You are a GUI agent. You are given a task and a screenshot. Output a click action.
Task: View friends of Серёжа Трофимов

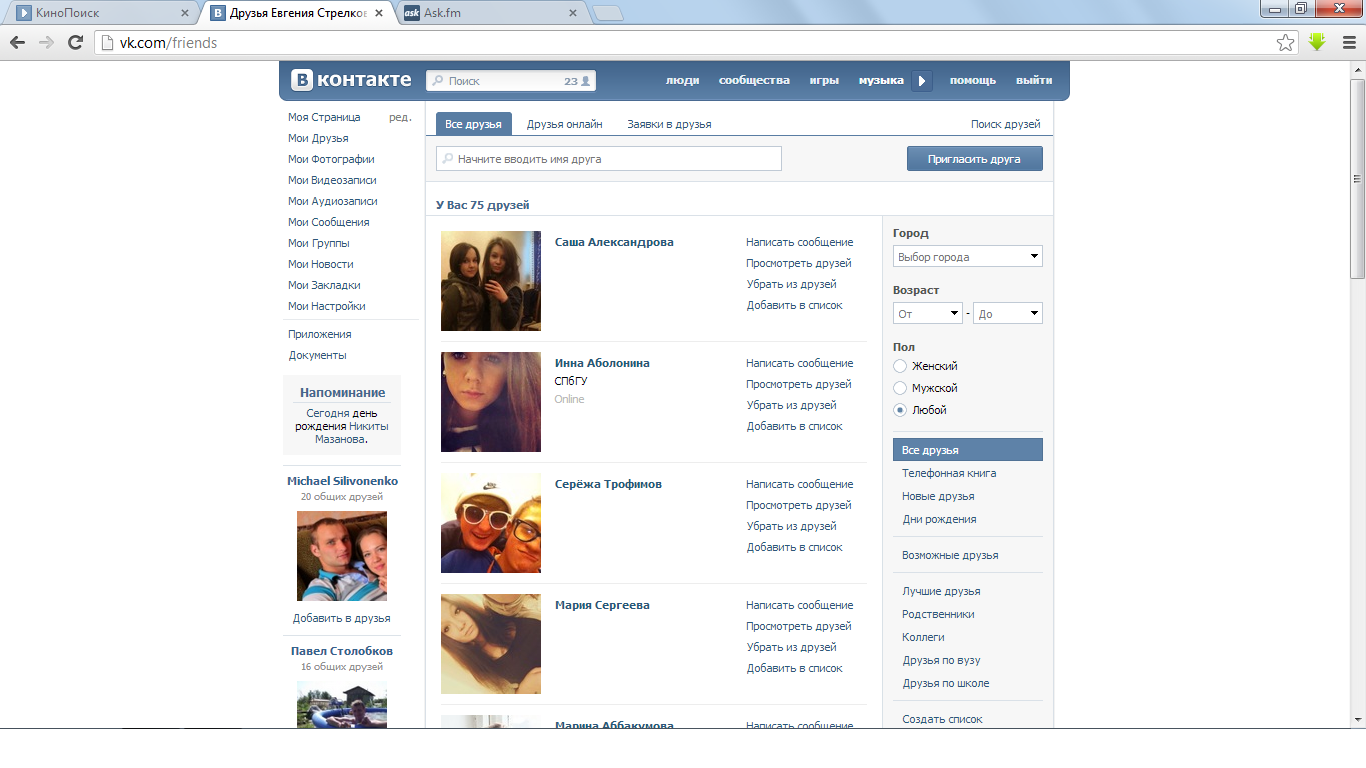pyautogui.click(x=798, y=505)
